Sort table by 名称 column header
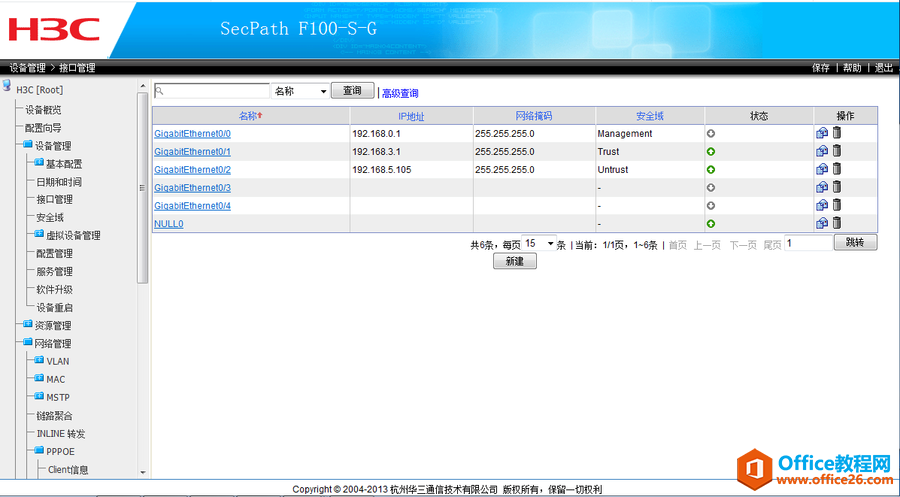The height and width of the screenshot is (497, 900). click(x=250, y=116)
